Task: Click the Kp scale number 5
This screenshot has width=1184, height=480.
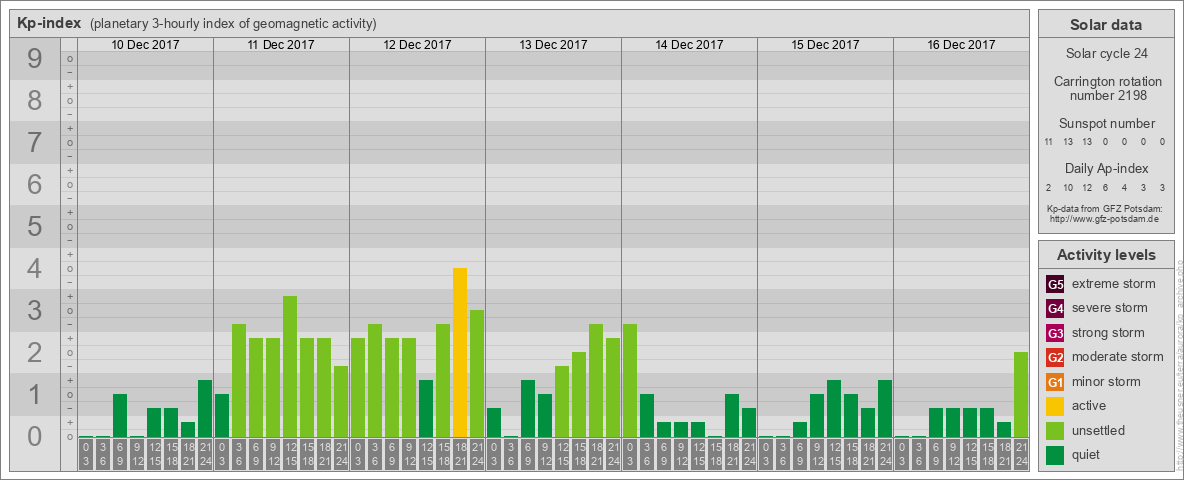Action: coord(35,226)
